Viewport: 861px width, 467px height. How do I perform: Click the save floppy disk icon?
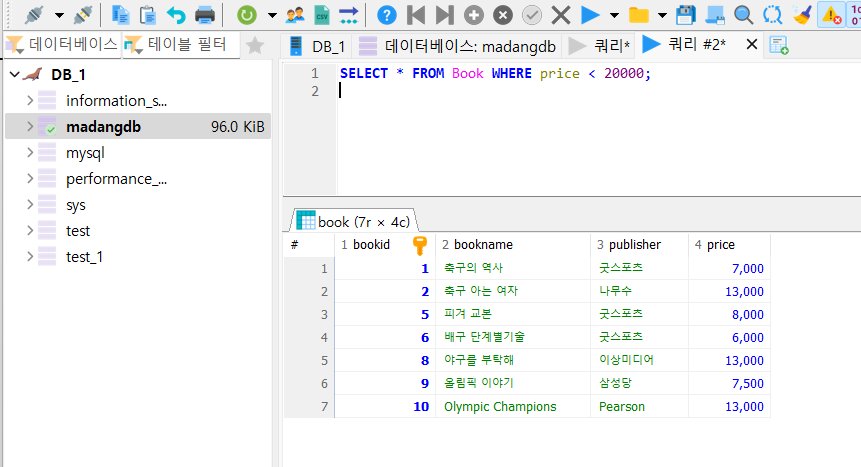coord(685,15)
